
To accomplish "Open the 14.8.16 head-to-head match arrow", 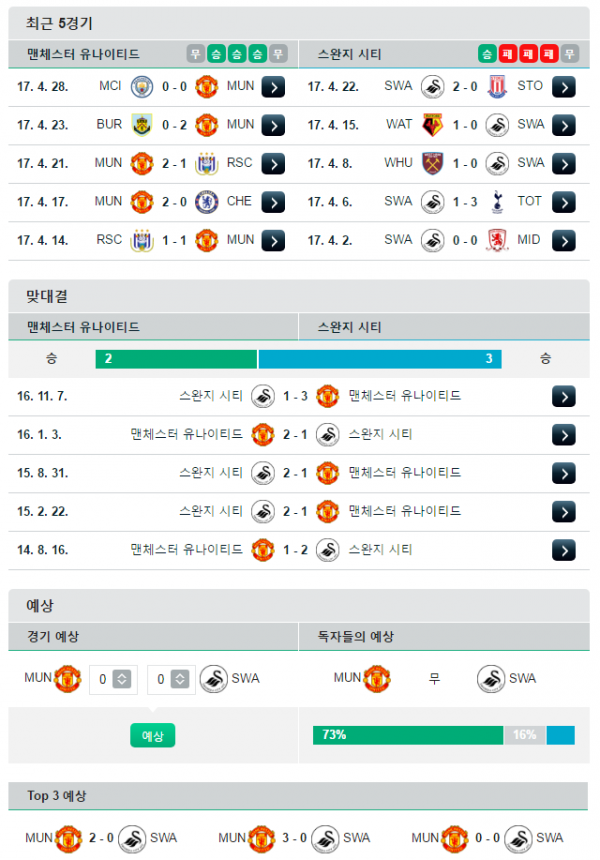I will [x=564, y=550].
